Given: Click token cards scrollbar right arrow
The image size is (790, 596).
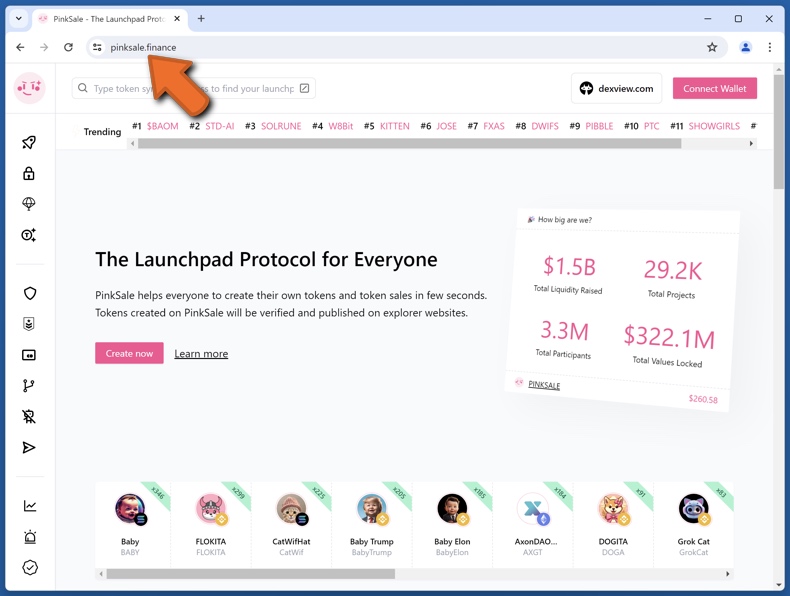Looking at the screenshot, I should [x=728, y=574].
